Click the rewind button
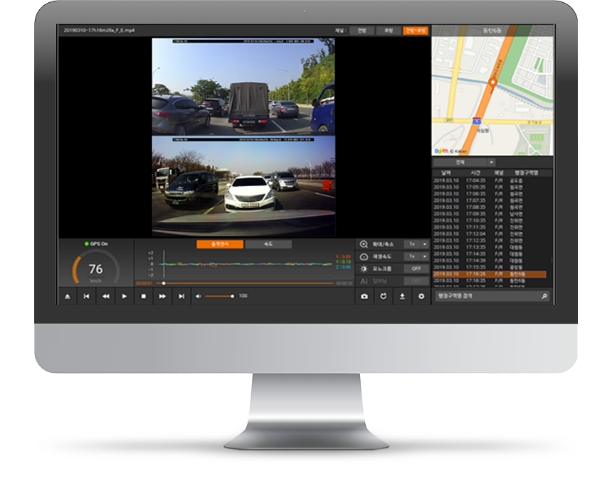The width and height of the screenshot is (612, 483). pyautogui.click(x=105, y=297)
